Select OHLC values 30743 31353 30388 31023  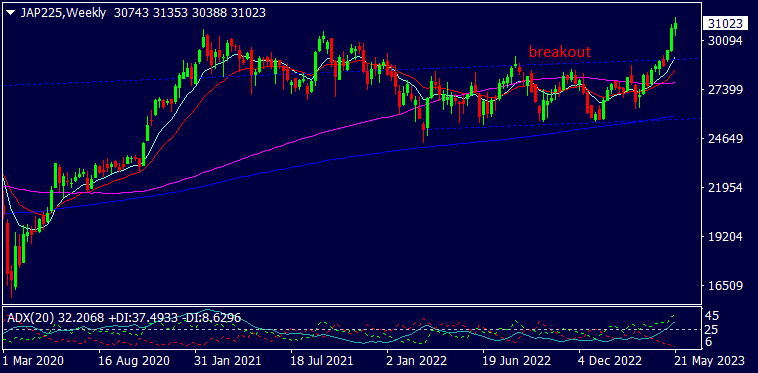[x=190, y=13]
